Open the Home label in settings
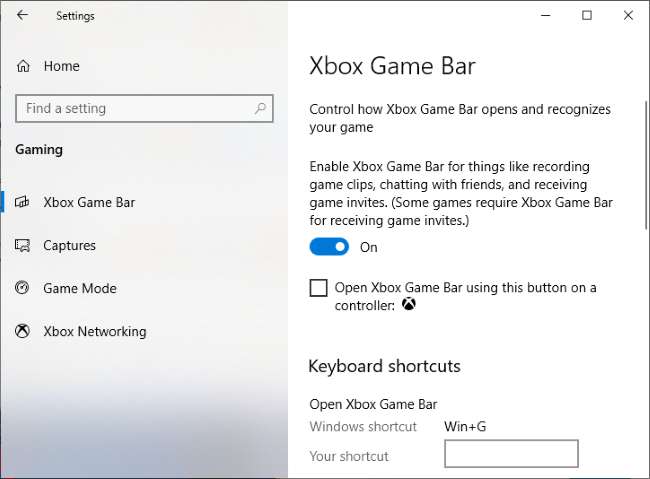 pyautogui.click(x=62, y=66)
